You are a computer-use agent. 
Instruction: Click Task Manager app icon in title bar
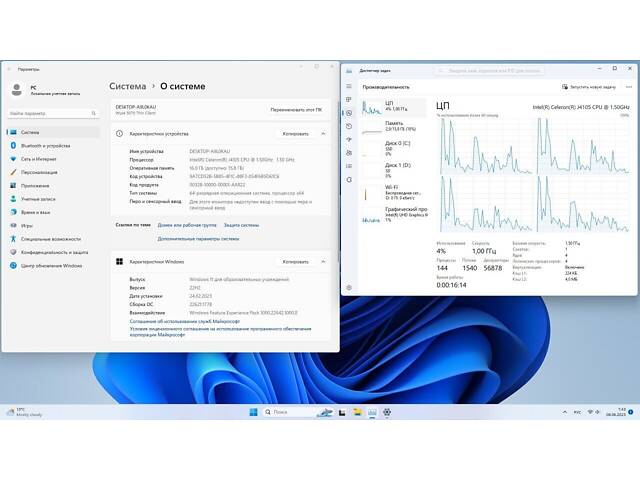349,71
